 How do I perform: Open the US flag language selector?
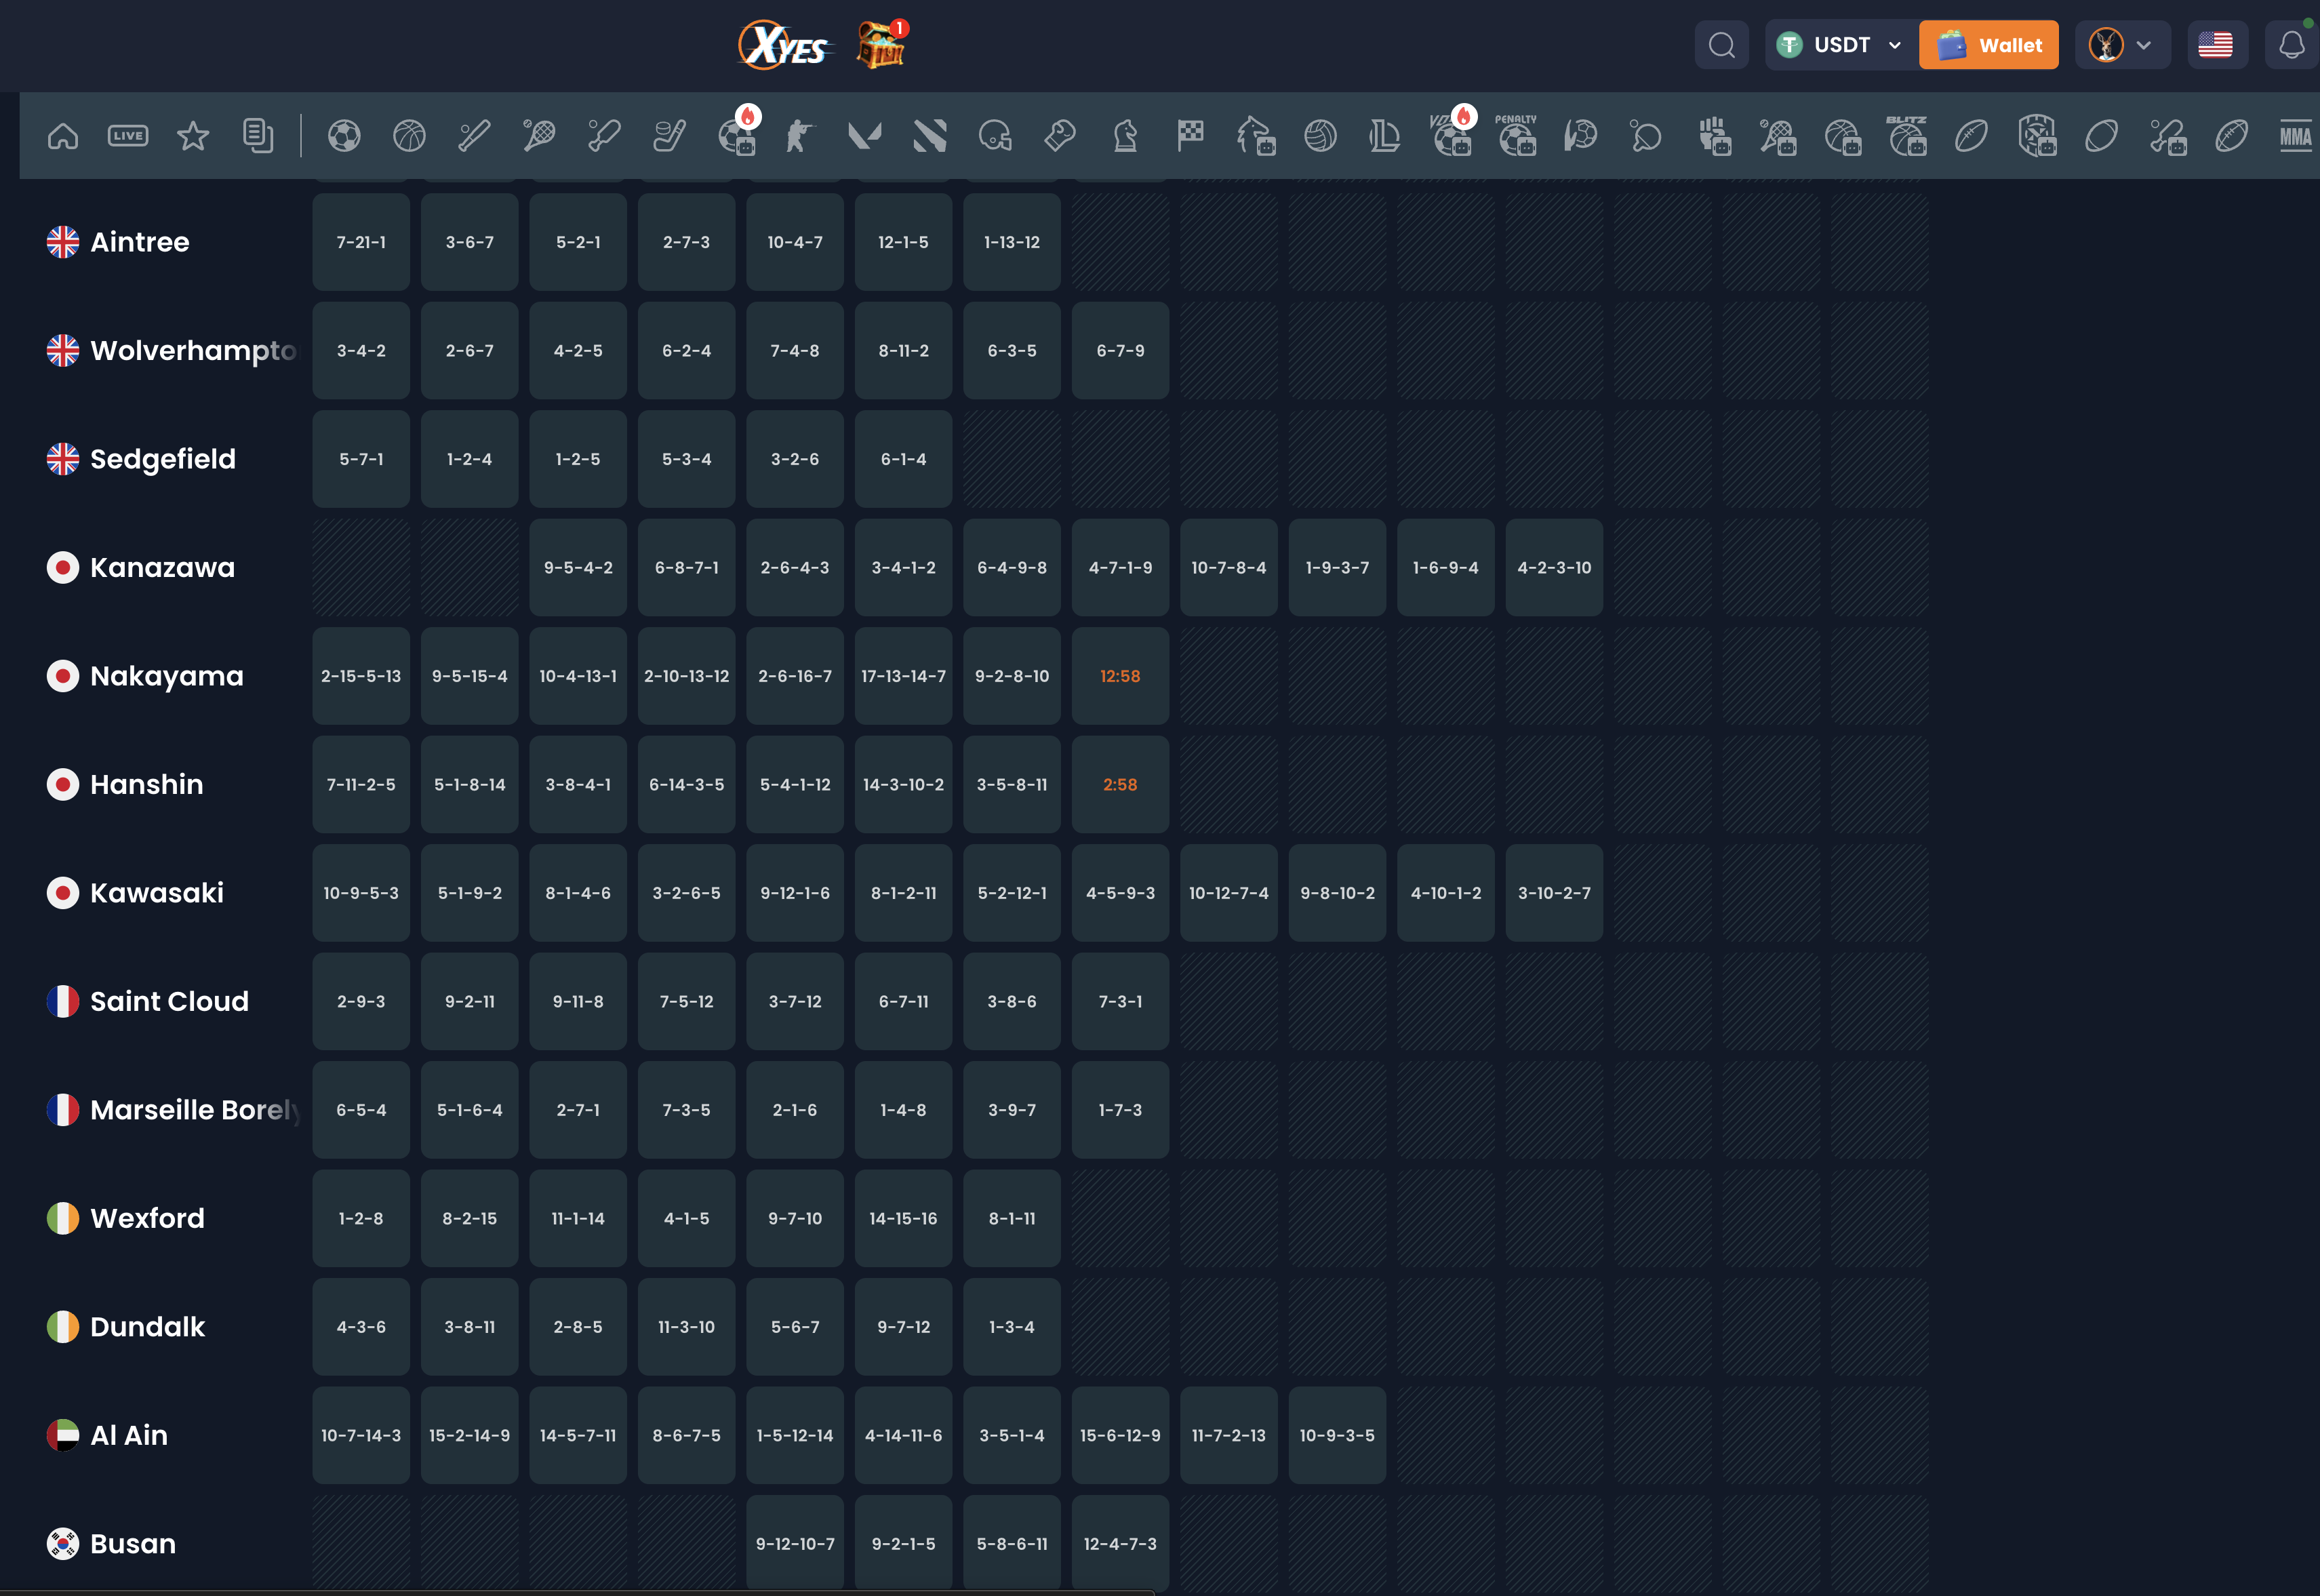click(x=2215, y=45)
